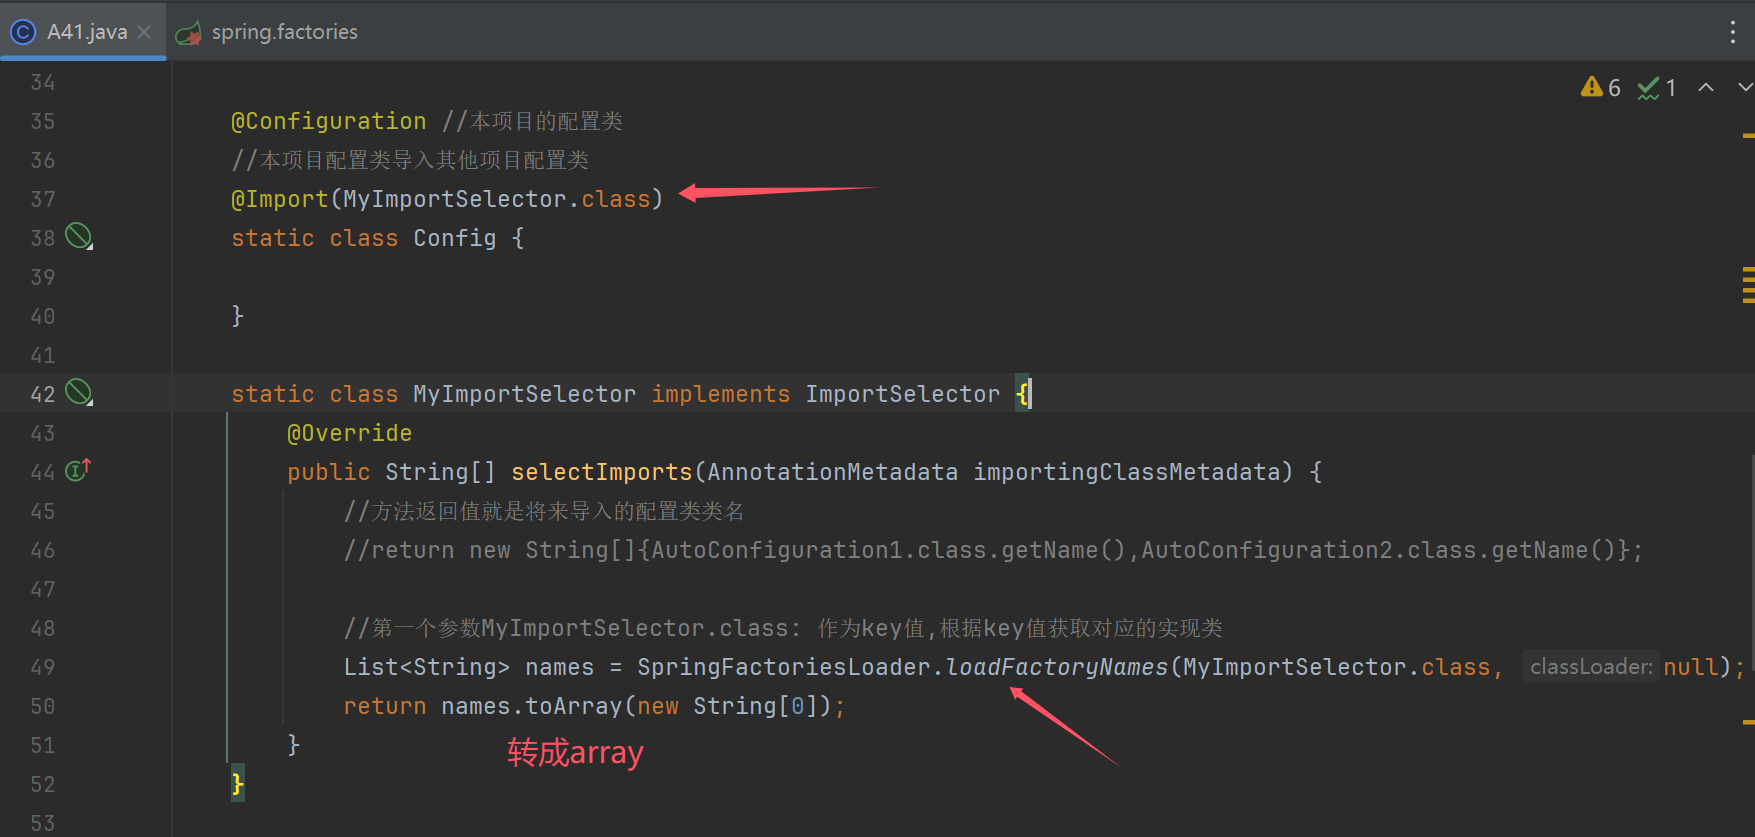Click ImportSelector interface name on line 42
This screenshot has height=837, width=1755.
tap(903, 394)
